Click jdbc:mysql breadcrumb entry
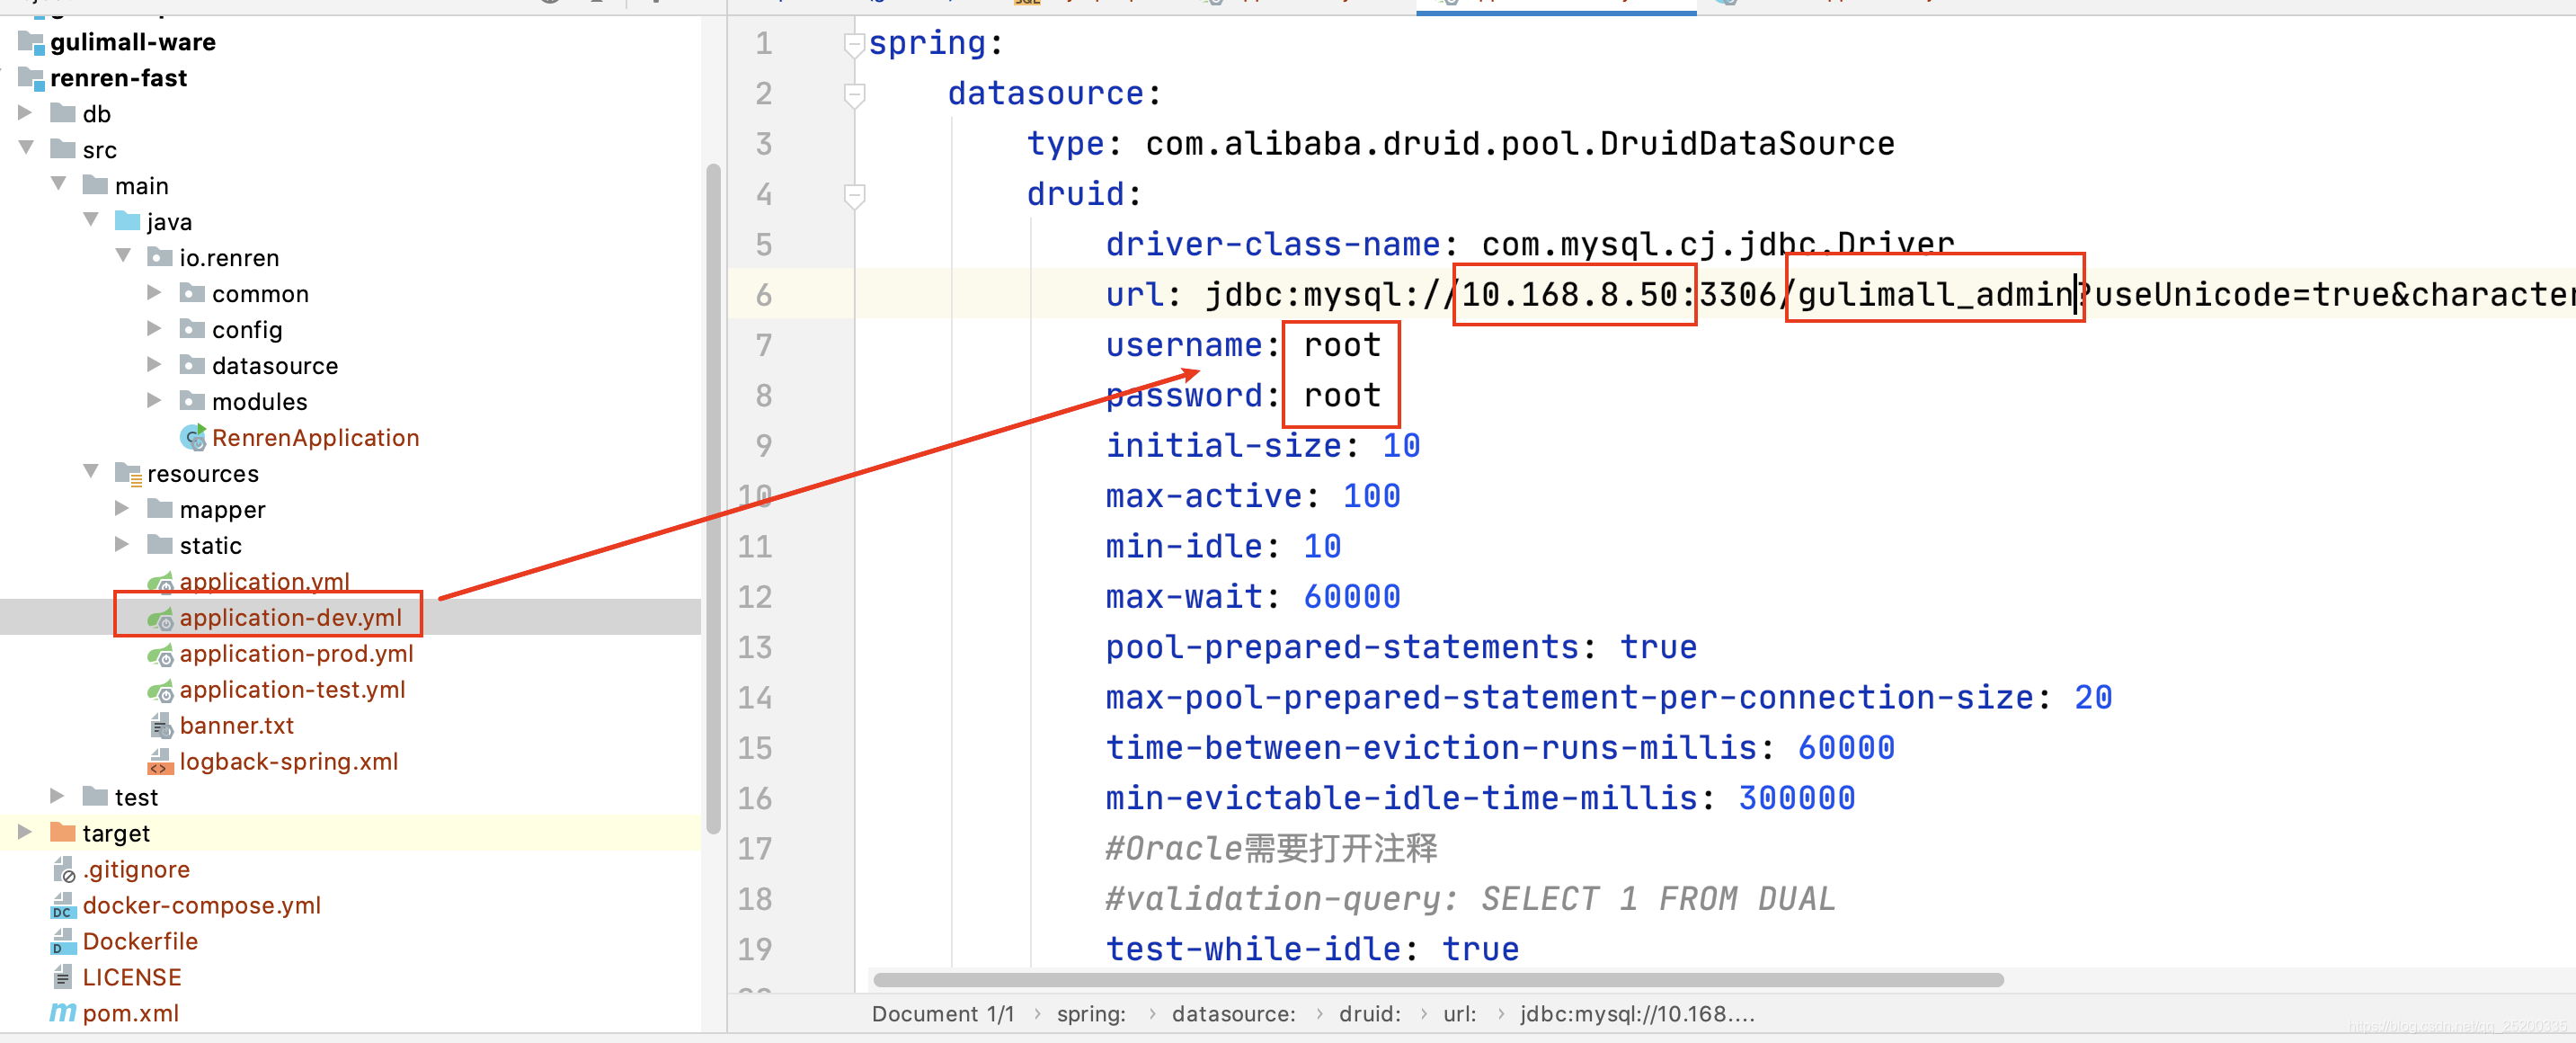 click(1637, 1014)
